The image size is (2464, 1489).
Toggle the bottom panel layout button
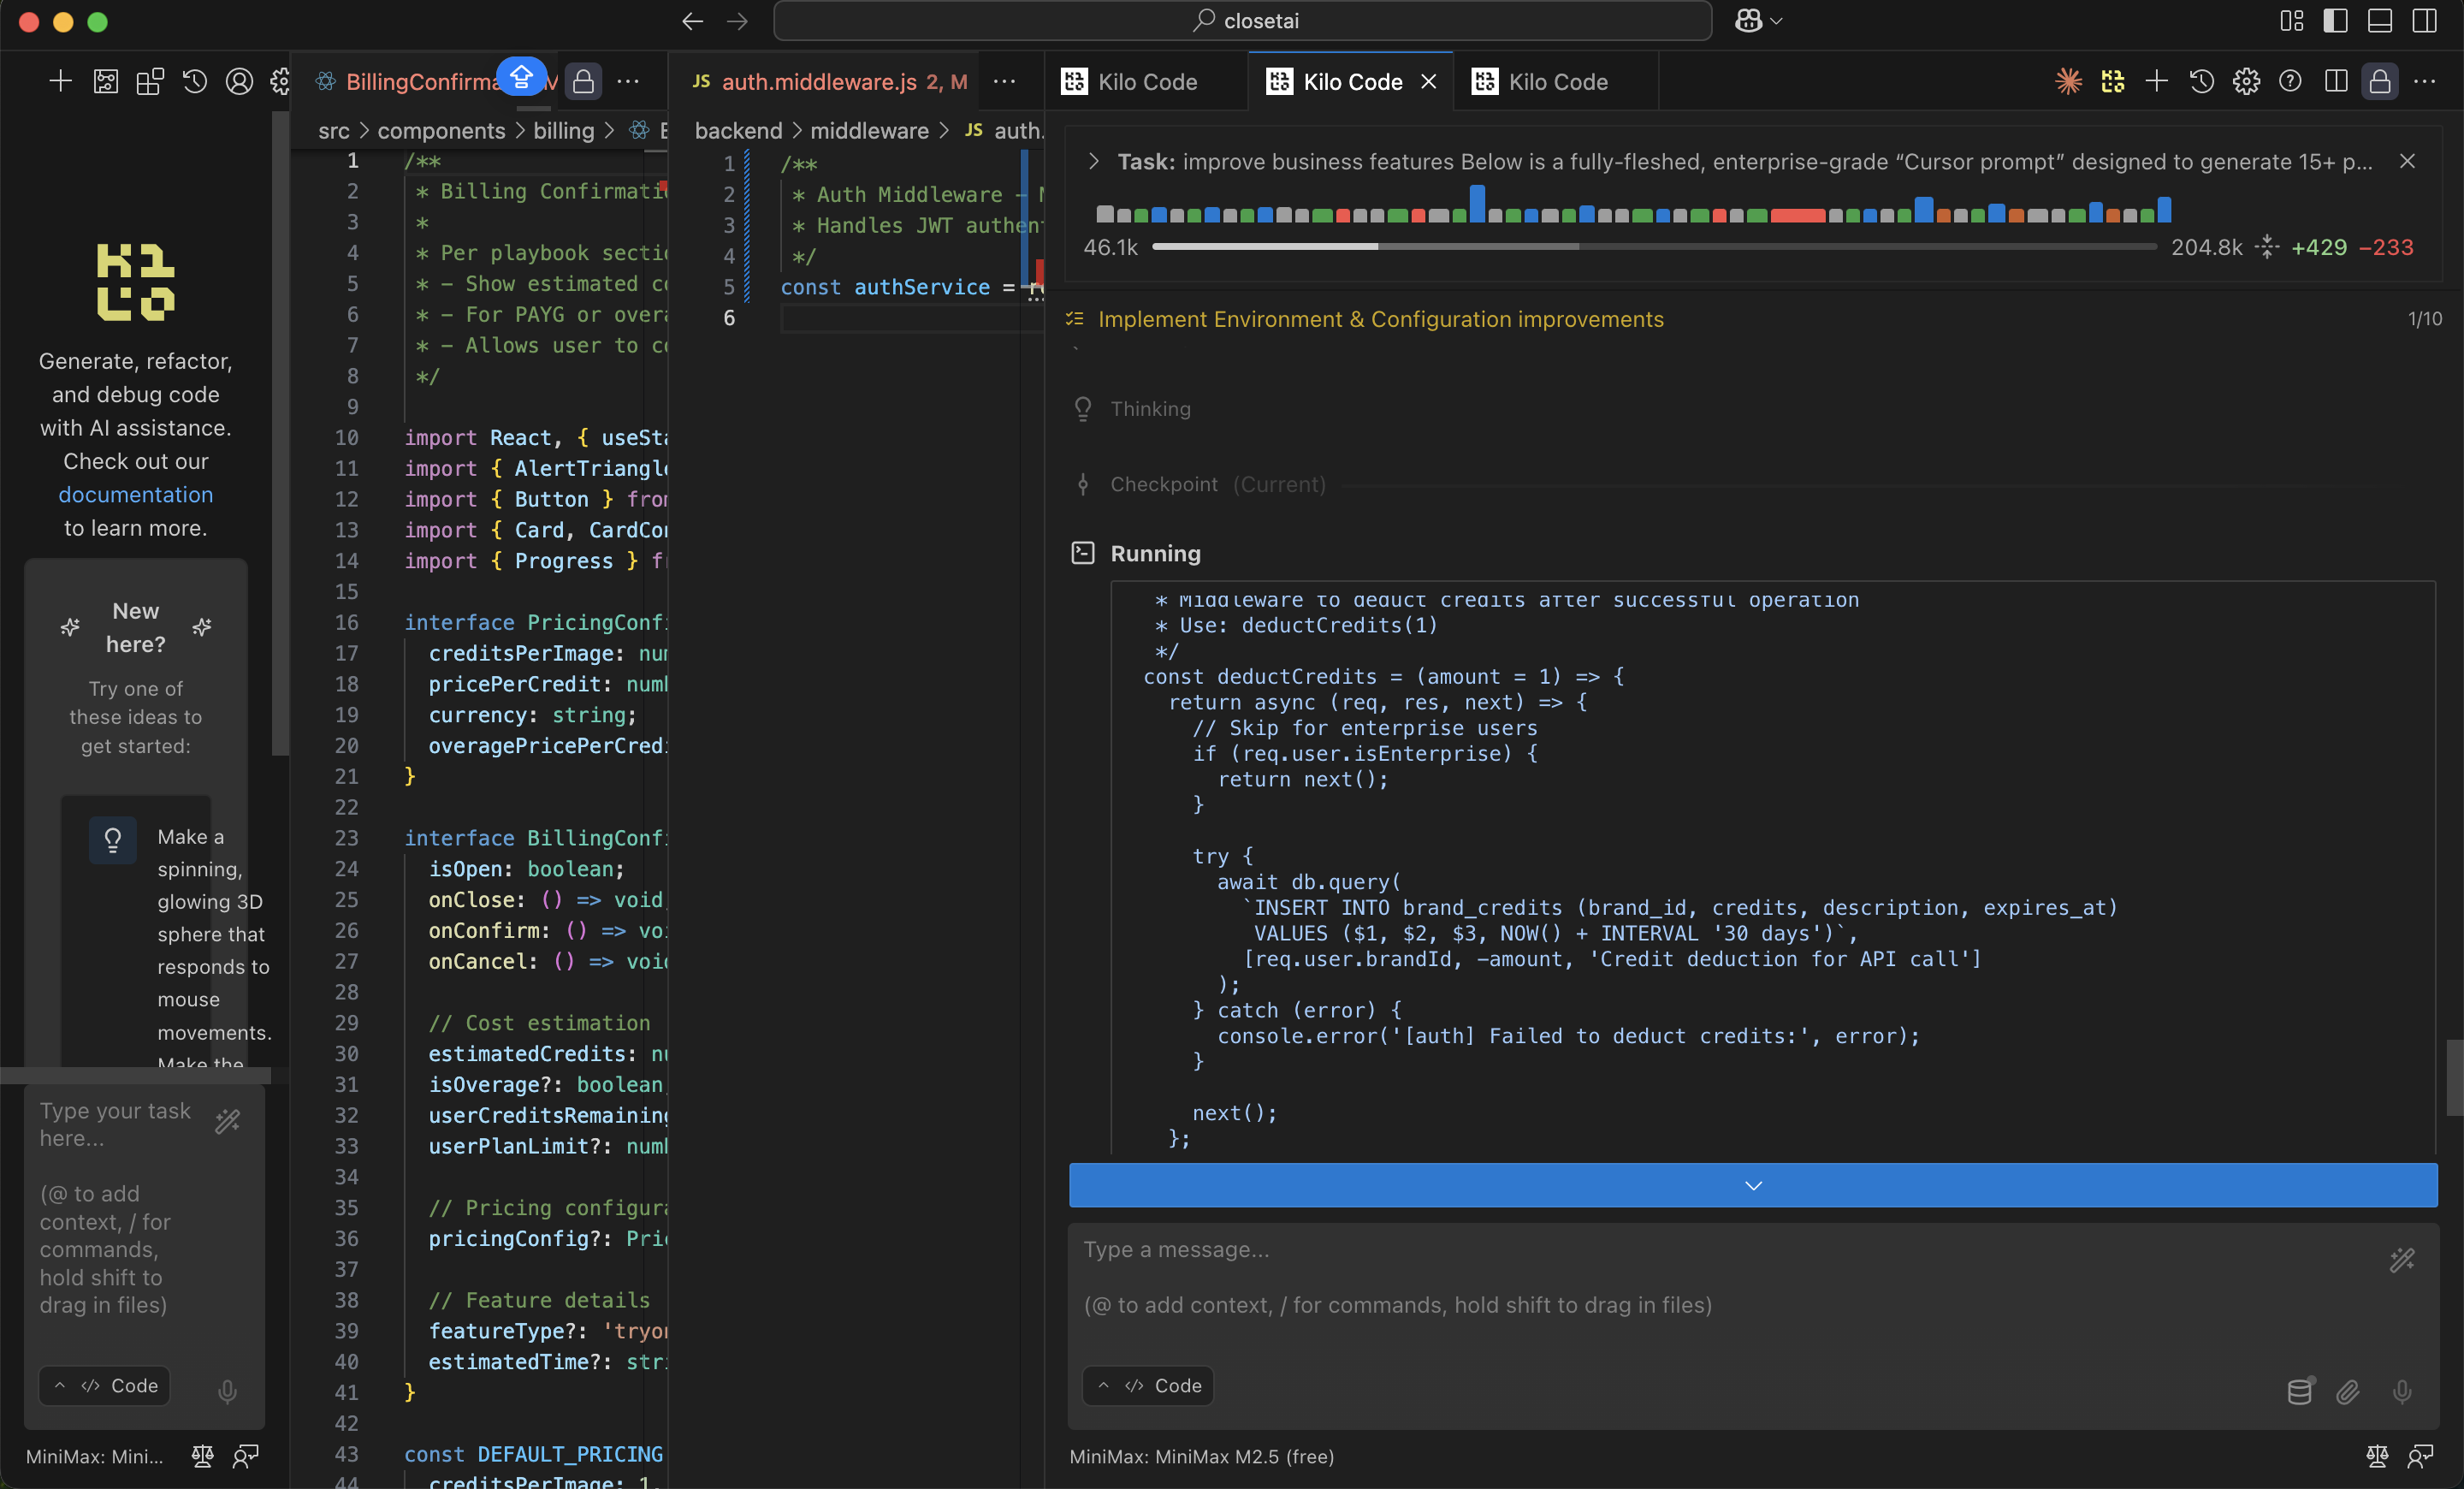(2380, 21)
